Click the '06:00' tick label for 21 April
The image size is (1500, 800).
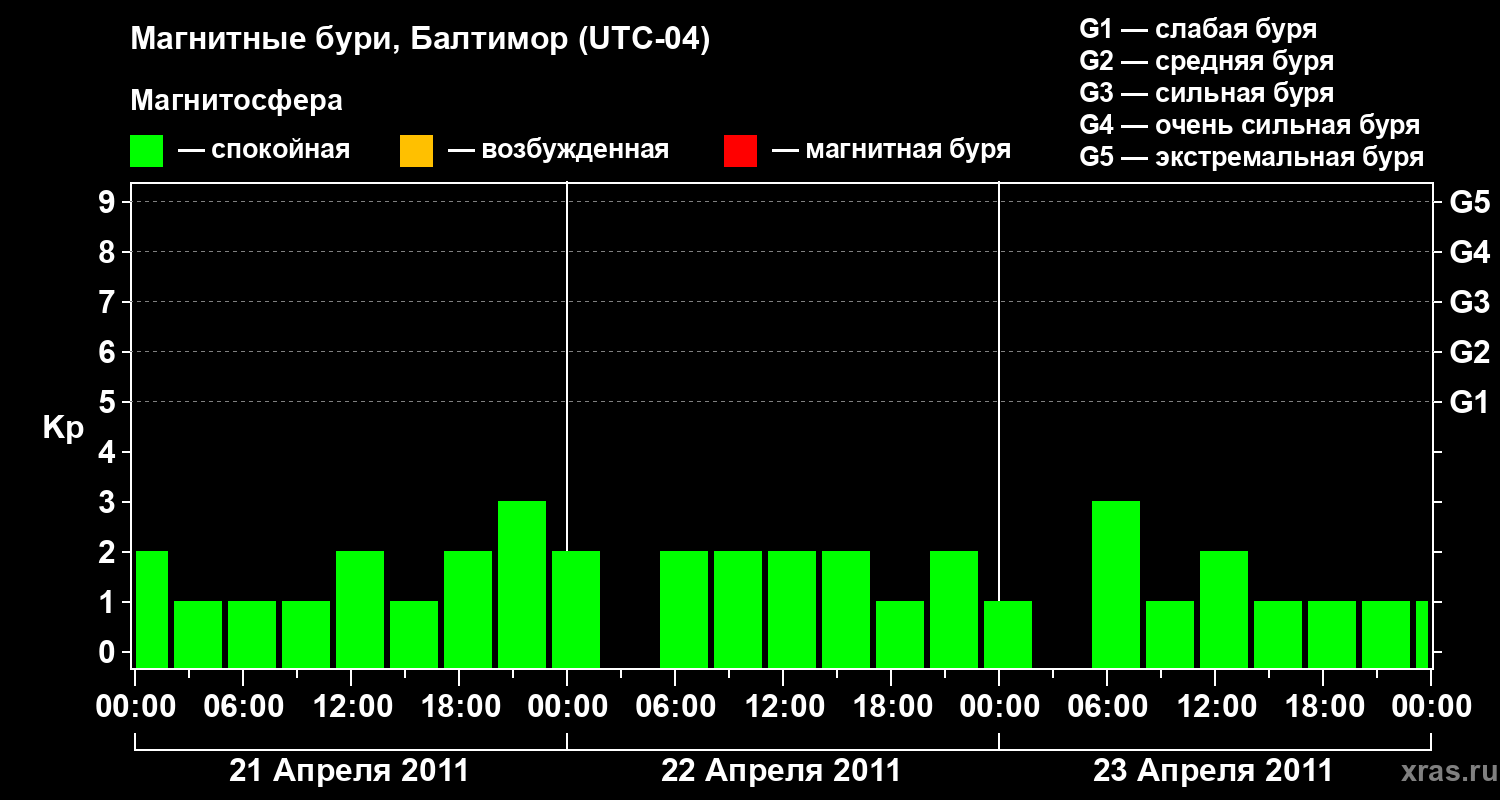243,707
